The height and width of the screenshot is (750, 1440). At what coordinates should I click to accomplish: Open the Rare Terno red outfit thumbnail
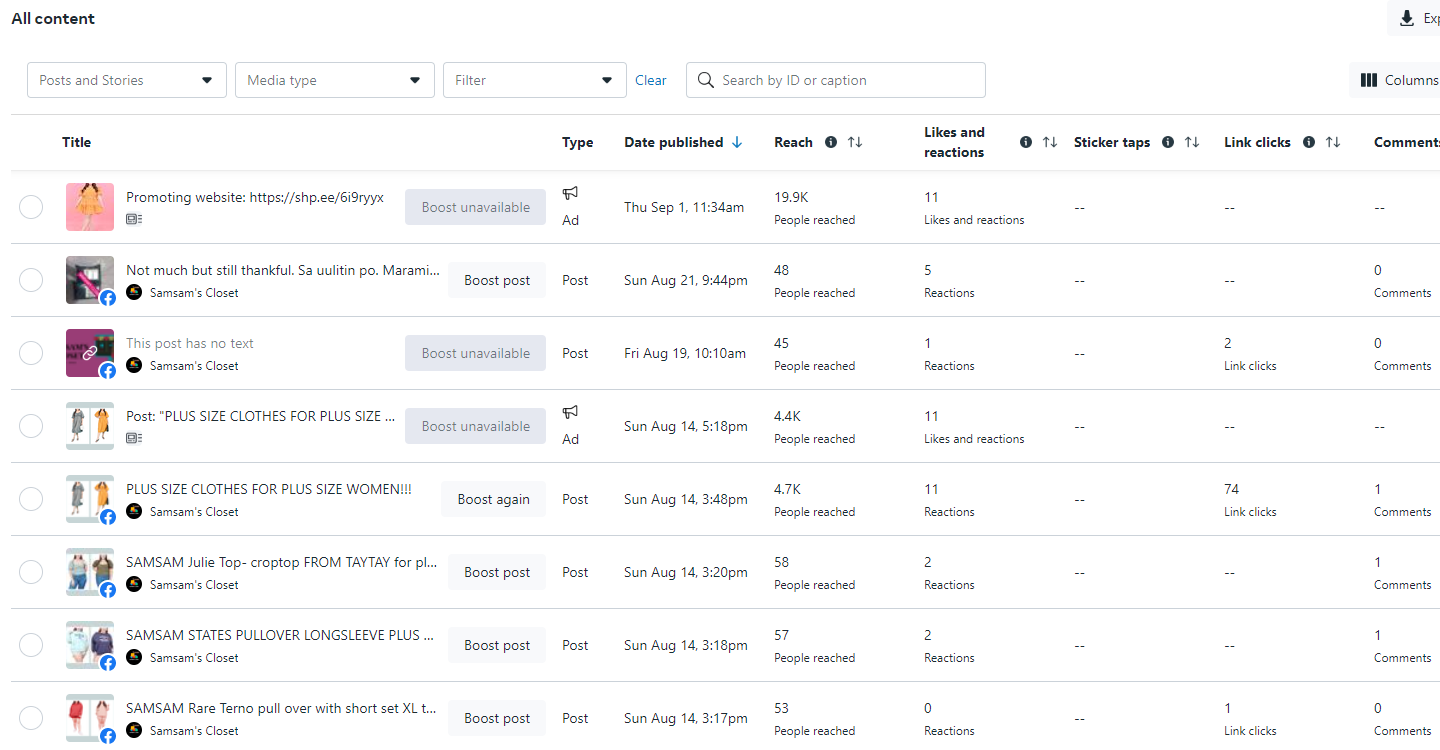[x=90, y=718]
